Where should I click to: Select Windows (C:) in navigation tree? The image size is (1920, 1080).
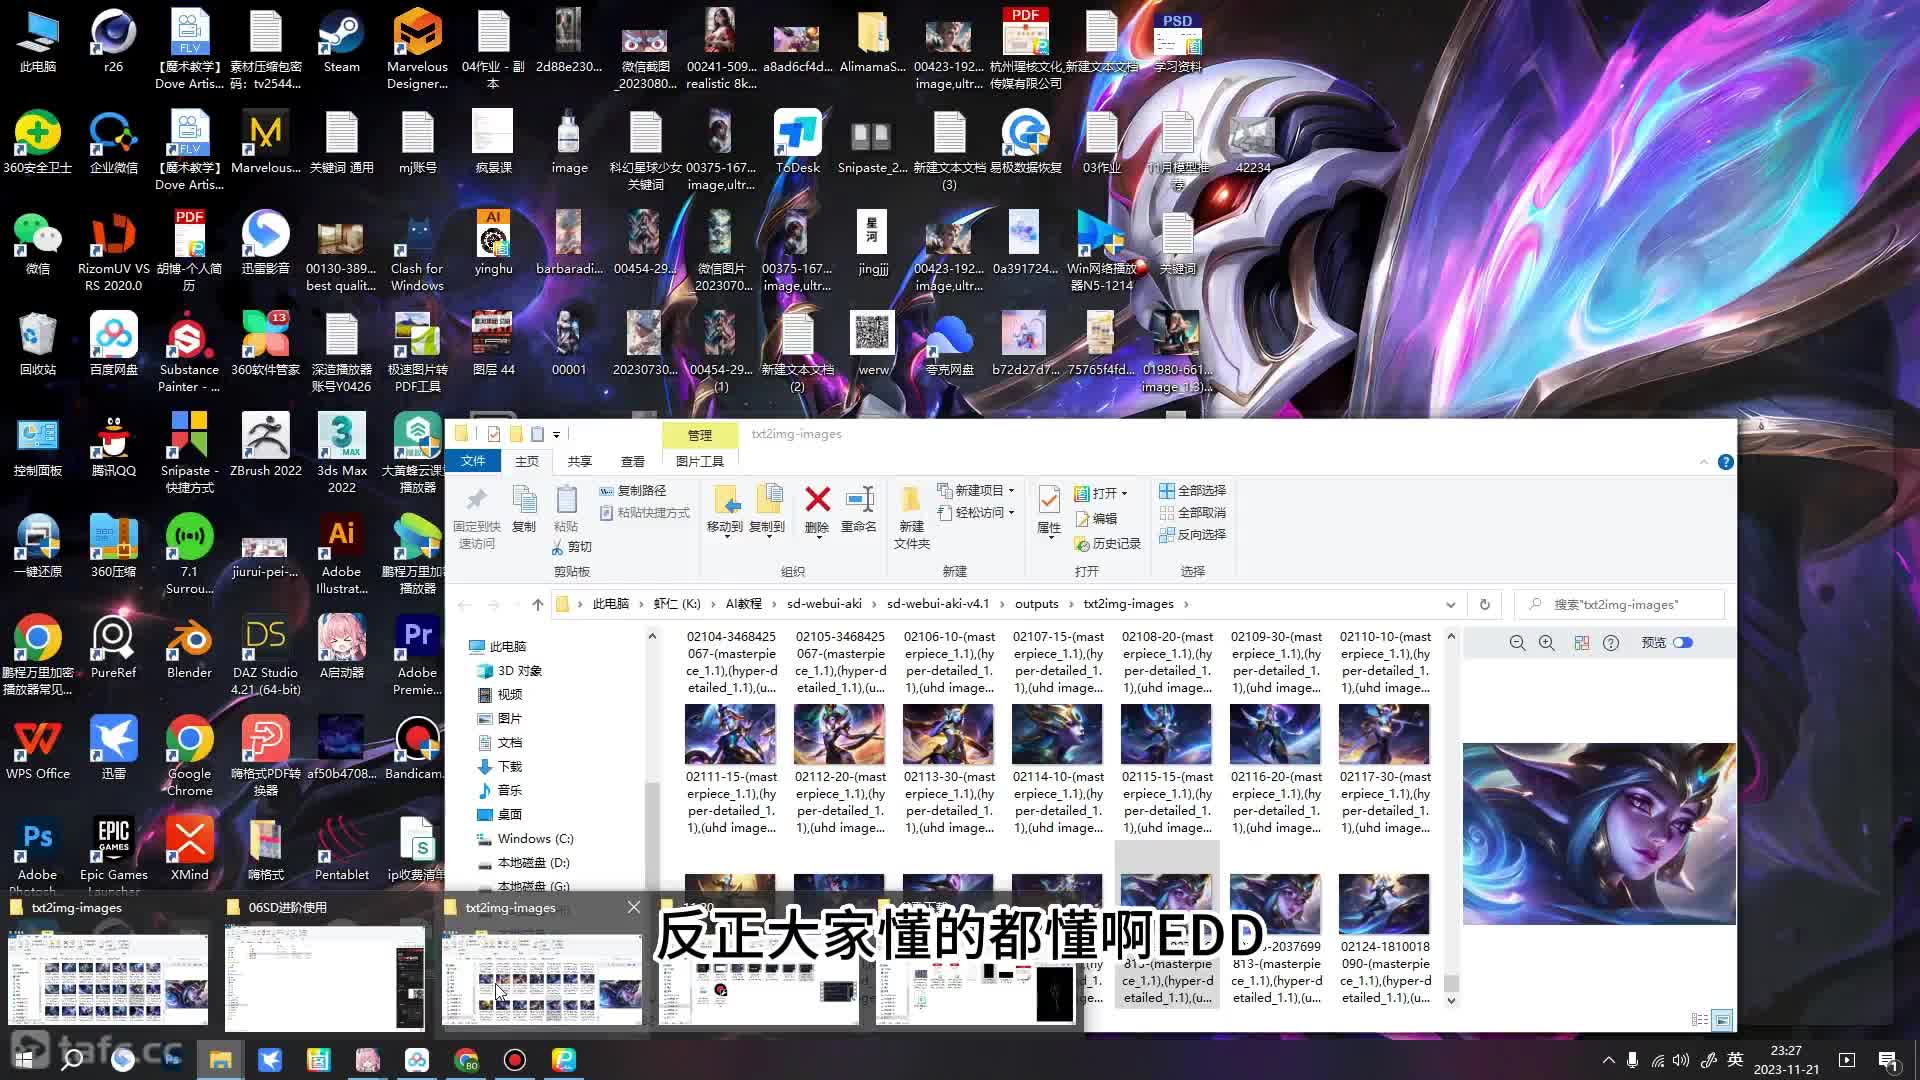tap(525, 839)
